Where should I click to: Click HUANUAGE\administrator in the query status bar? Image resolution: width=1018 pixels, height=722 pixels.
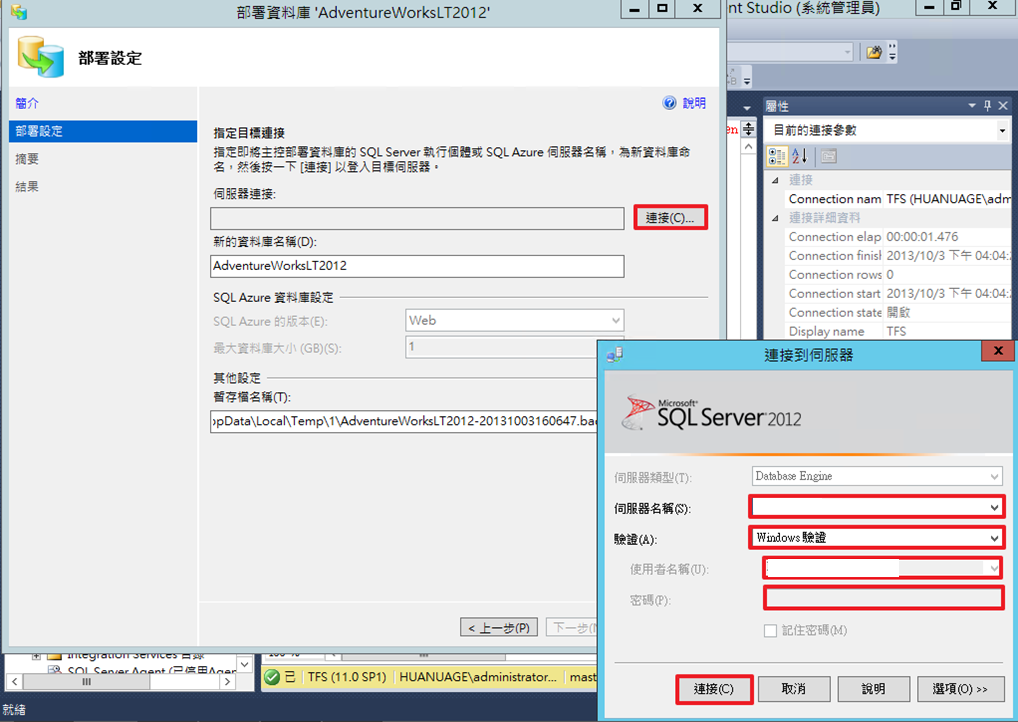[x=478, y=677]
